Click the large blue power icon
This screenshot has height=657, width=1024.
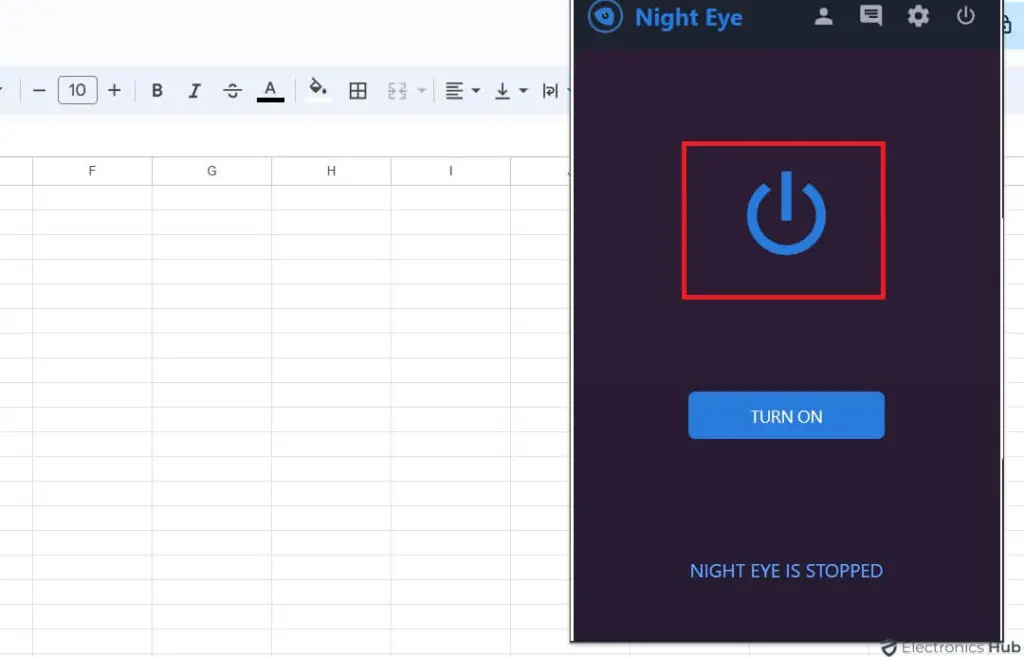click(x=786, y=213)
